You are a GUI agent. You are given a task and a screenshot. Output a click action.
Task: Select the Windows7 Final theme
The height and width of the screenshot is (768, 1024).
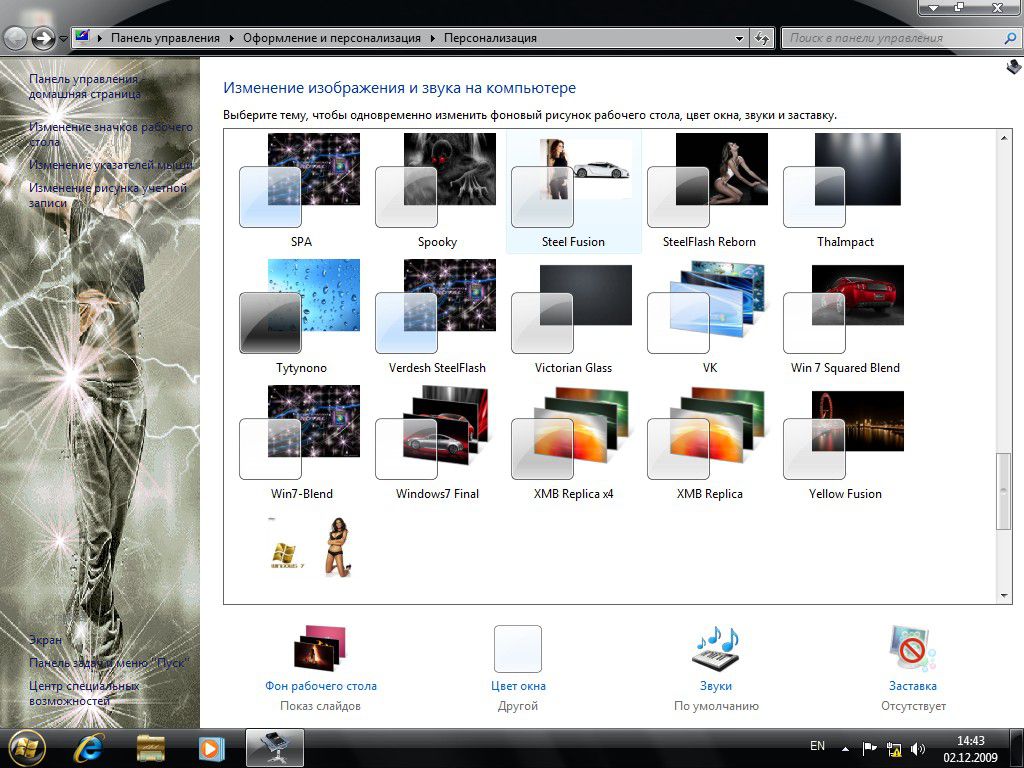437,442
